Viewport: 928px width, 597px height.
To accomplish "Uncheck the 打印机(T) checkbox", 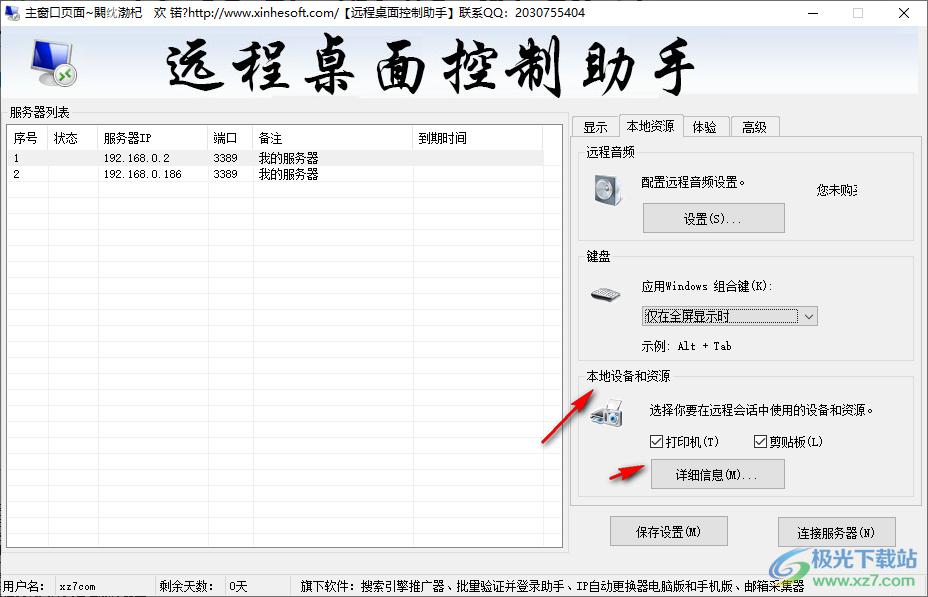I will tap(657, 441).
